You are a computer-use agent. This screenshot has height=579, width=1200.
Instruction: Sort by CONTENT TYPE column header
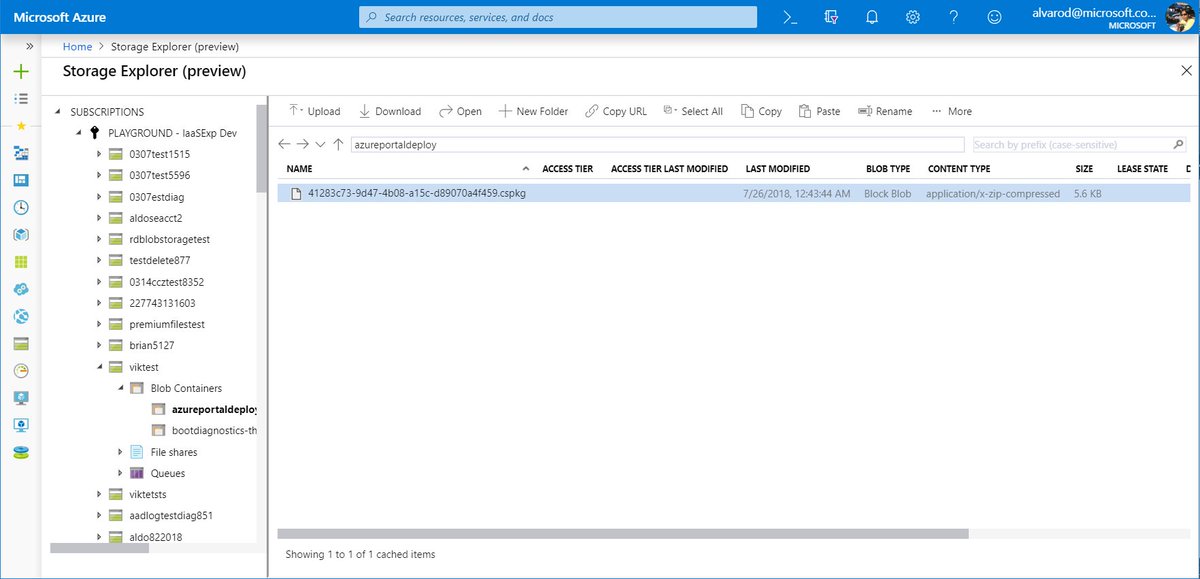pos(959,169)
